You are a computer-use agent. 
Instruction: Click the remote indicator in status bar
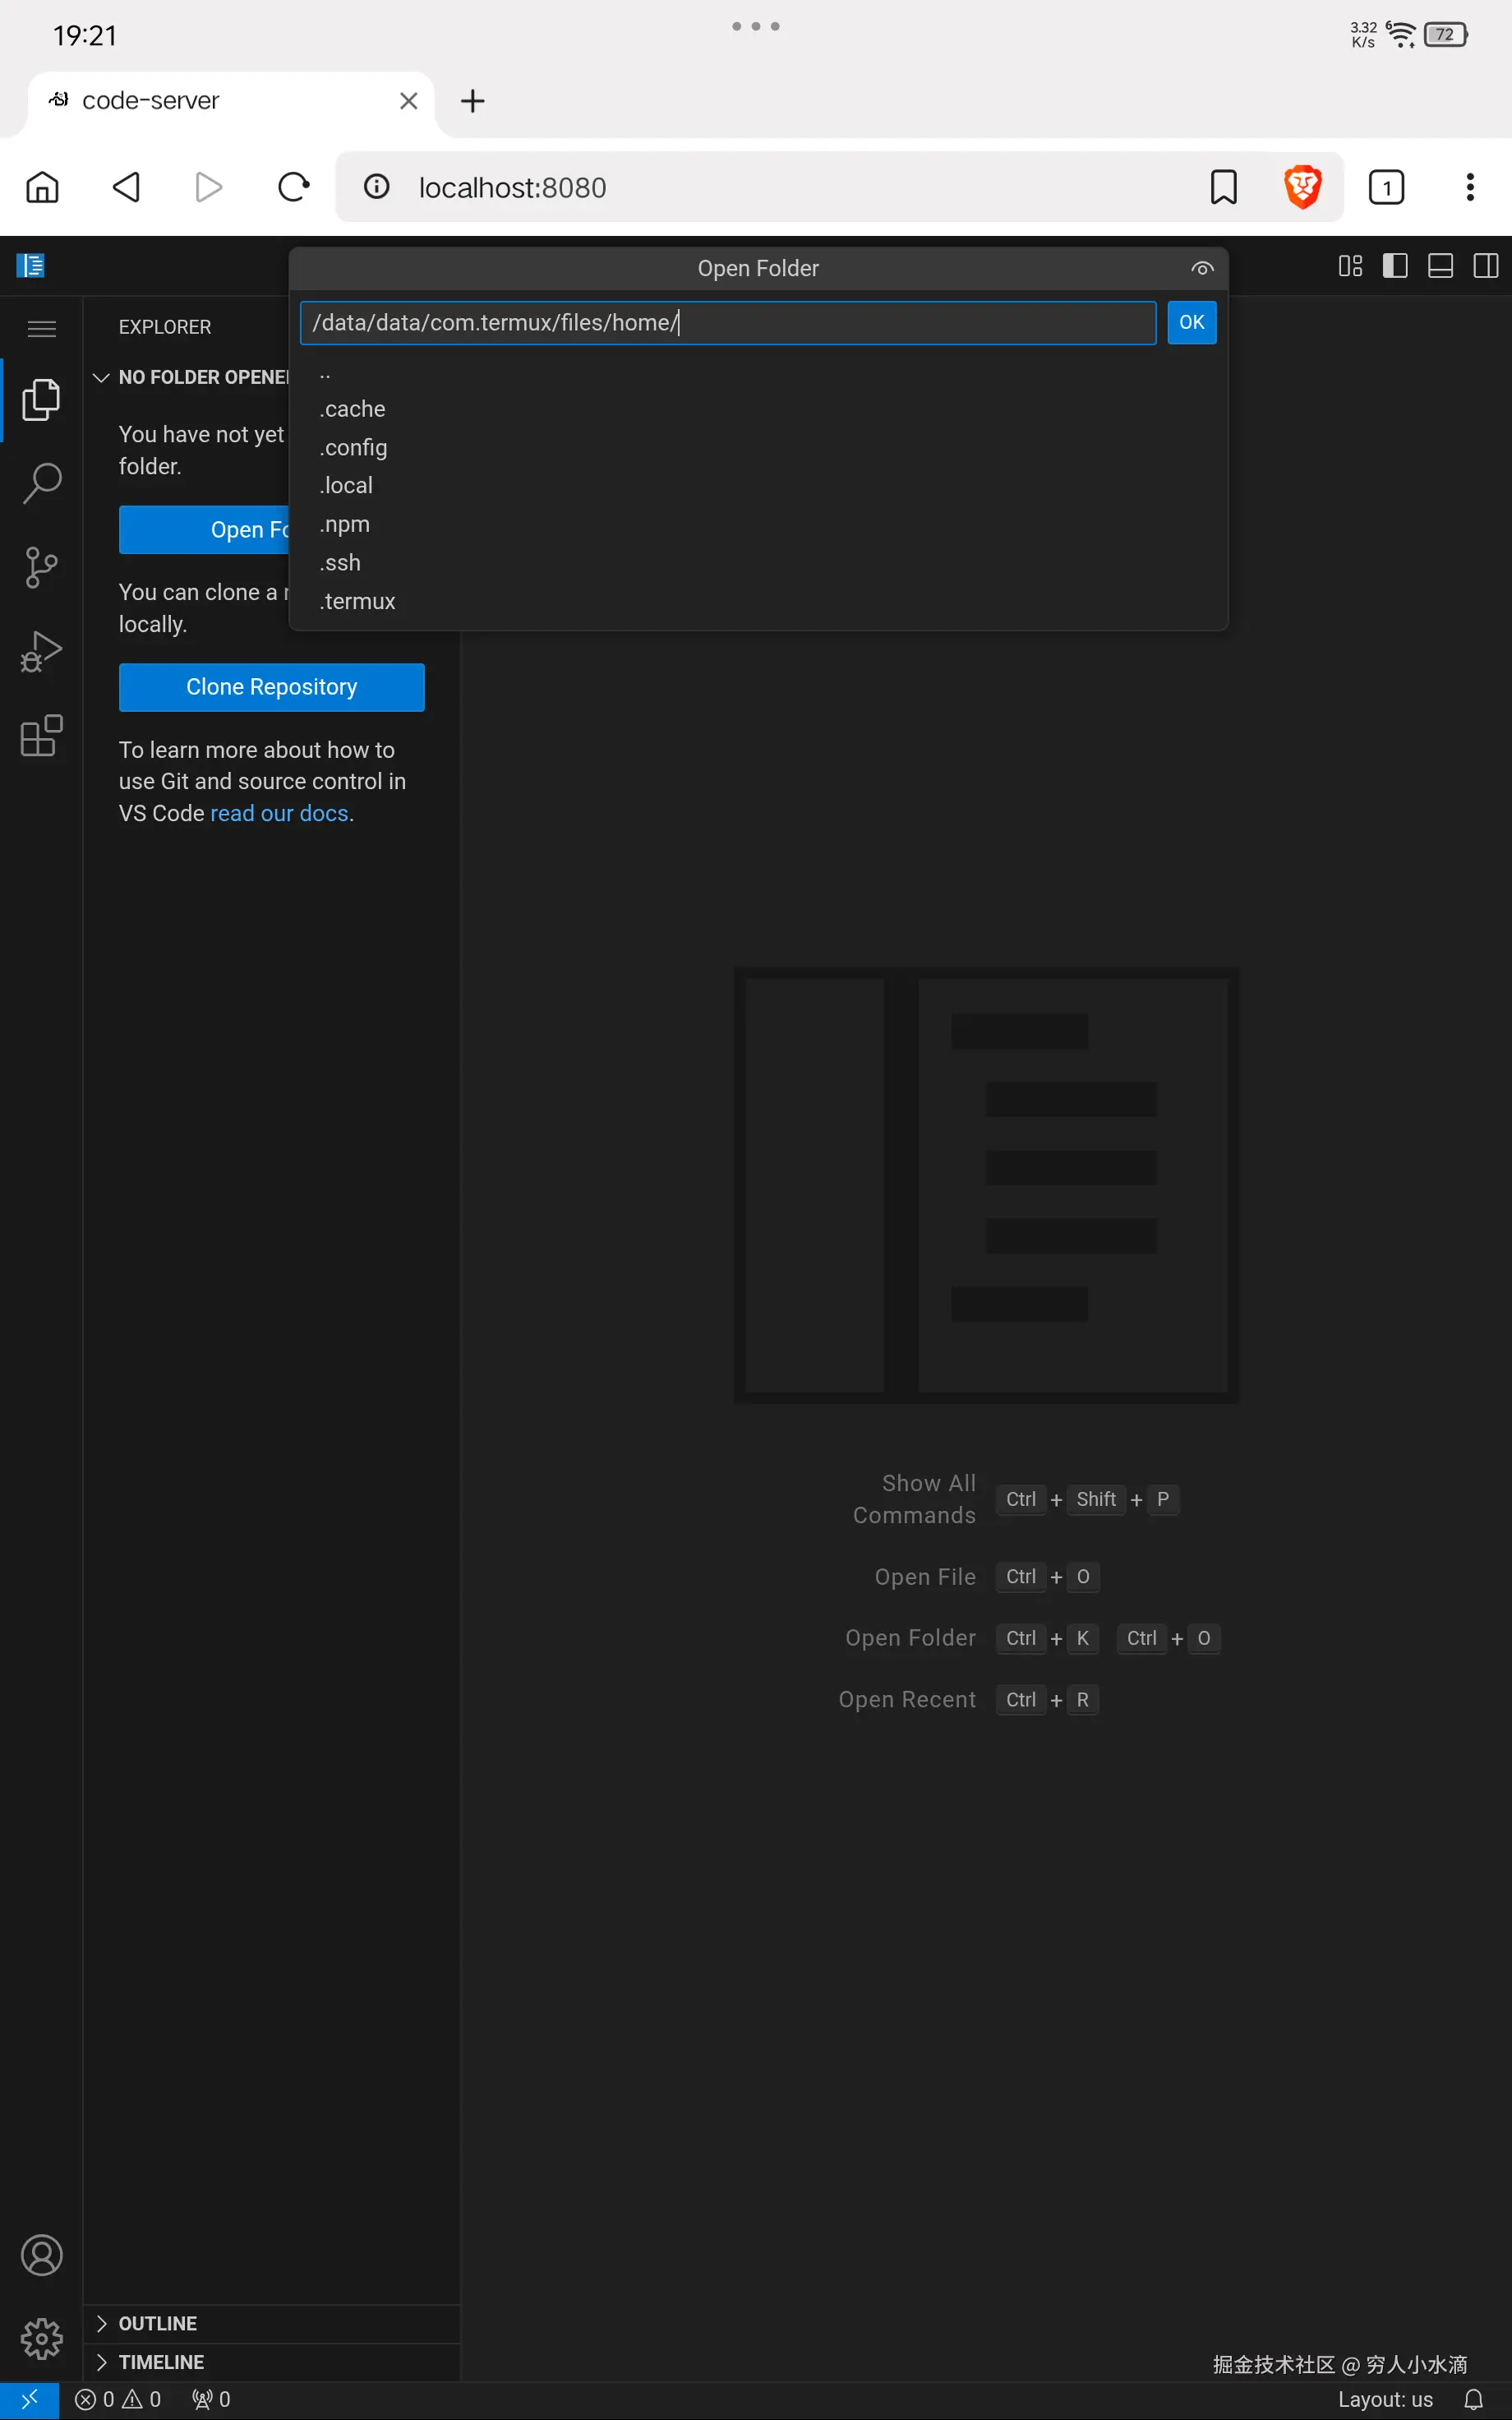click(x=29, y=2399)
